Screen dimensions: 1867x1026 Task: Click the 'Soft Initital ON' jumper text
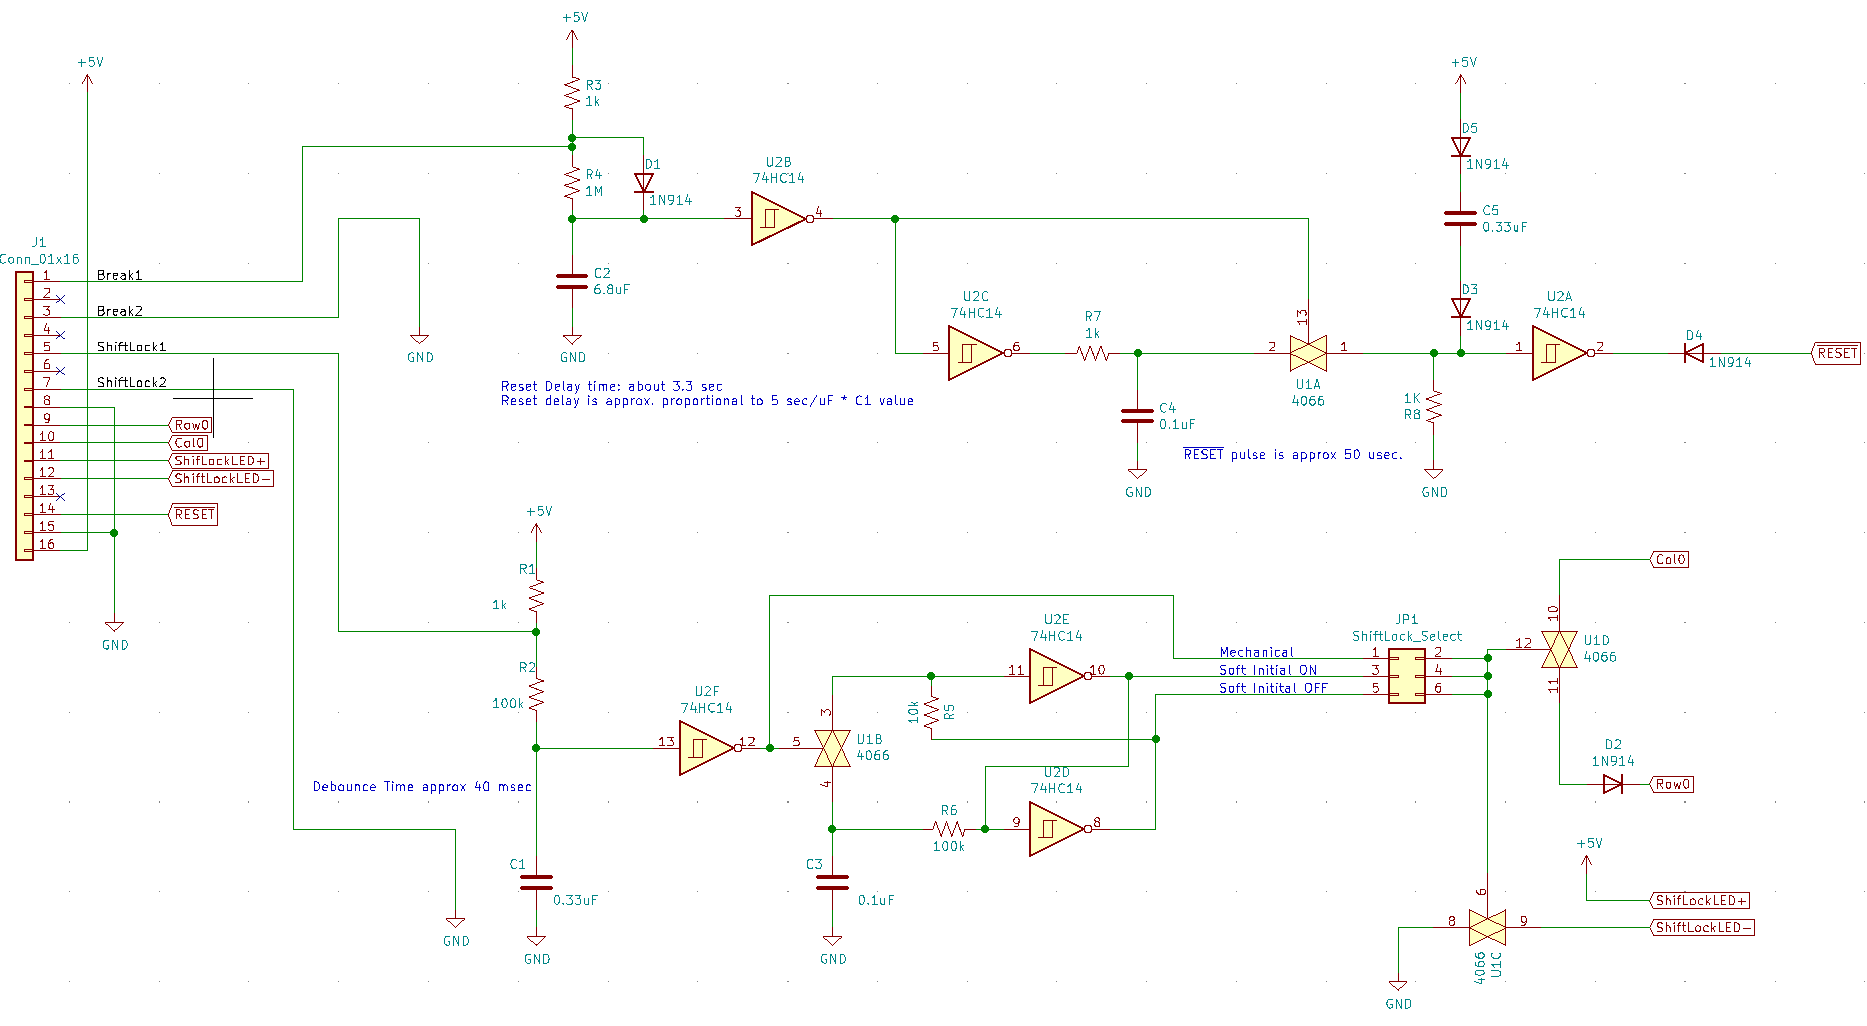pyautogui.click(x=1268, y=670)
